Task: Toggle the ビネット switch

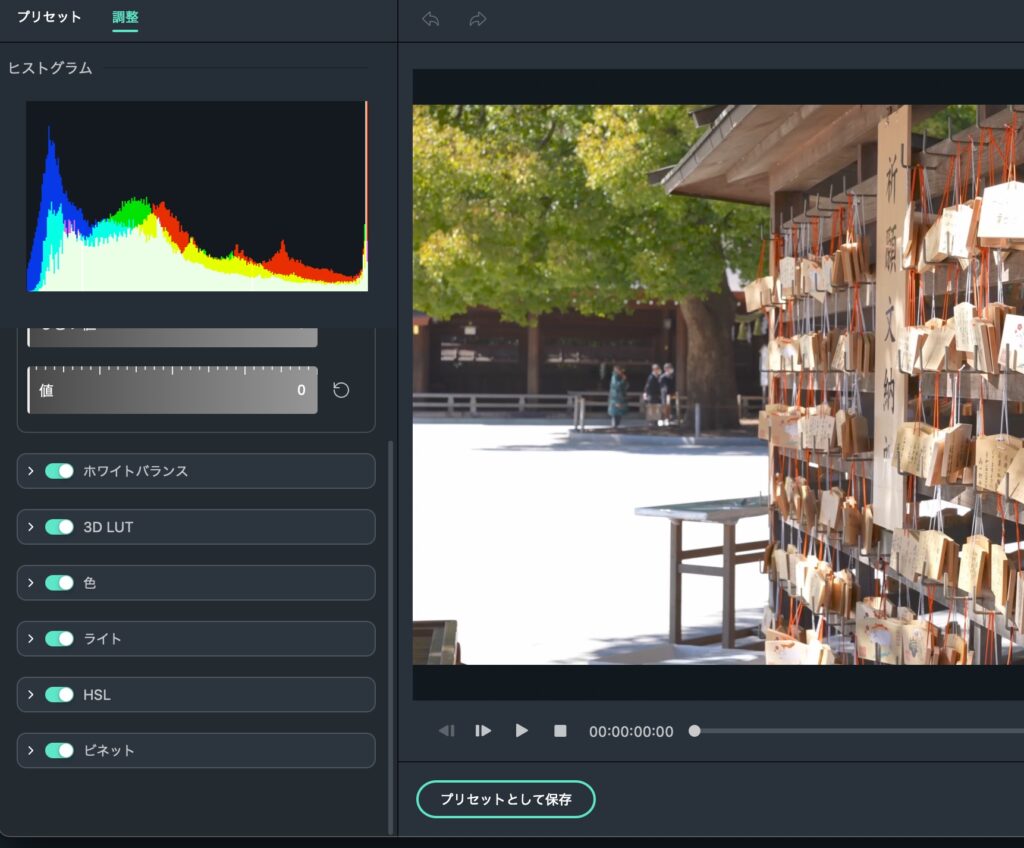Action: click(x=59, y=750)
